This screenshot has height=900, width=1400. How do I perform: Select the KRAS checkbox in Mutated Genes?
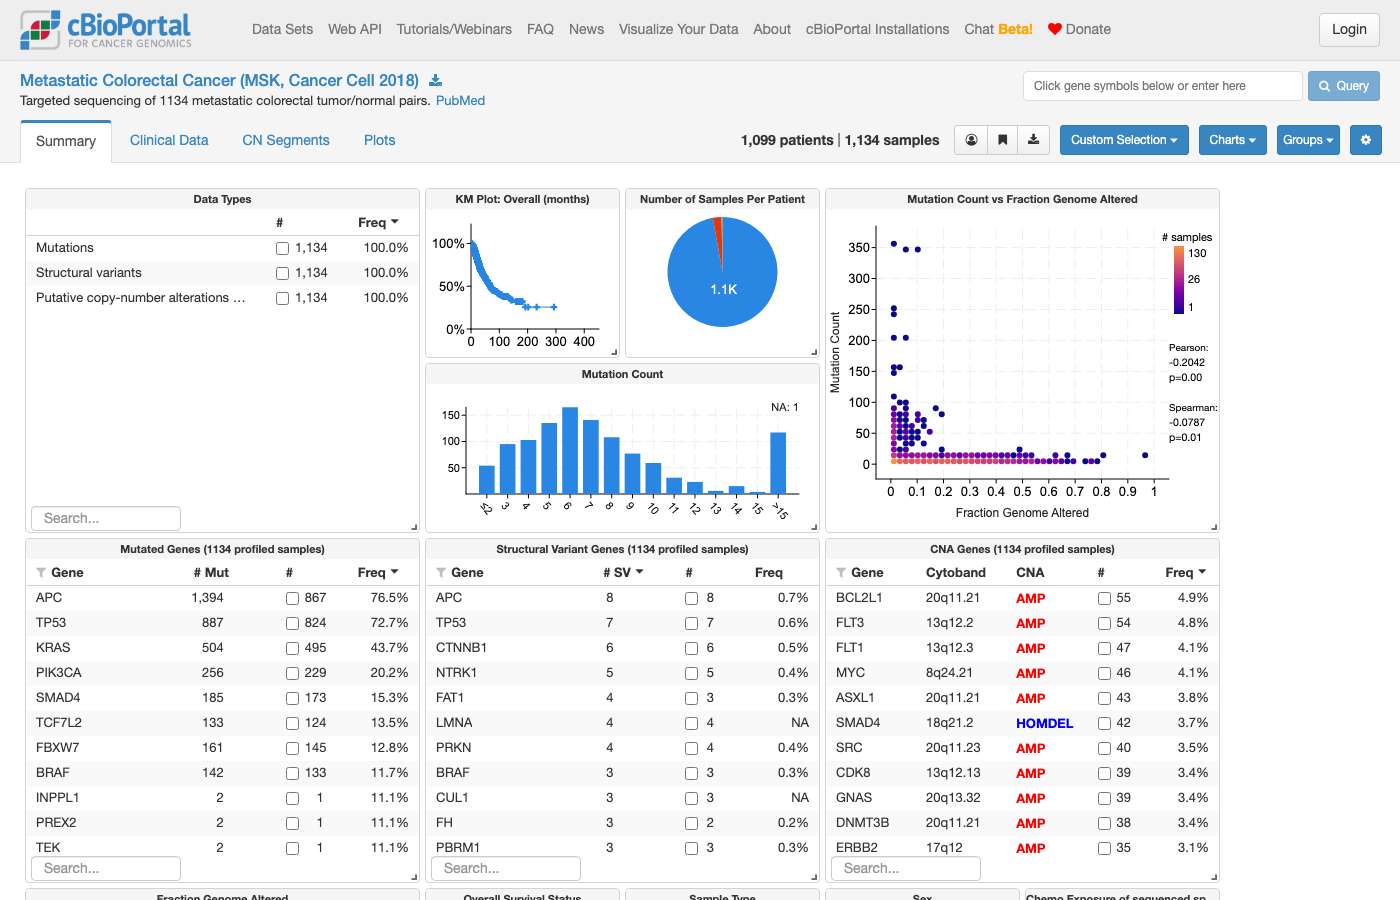(x=292, y=648)
